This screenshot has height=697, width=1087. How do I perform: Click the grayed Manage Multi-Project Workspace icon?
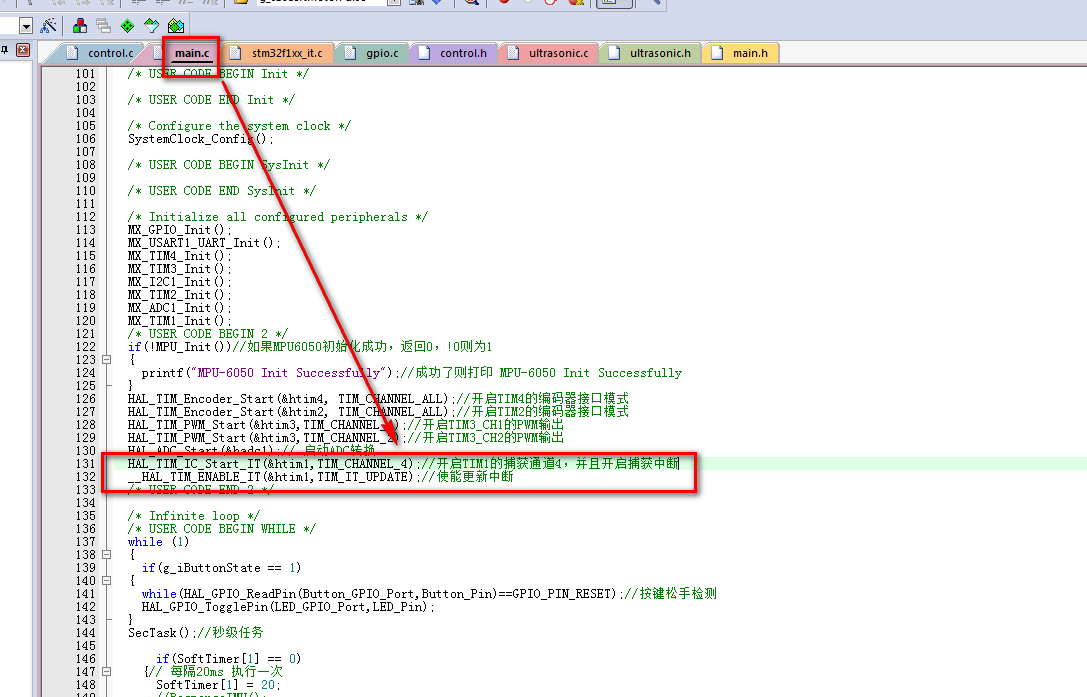(104, 26)
